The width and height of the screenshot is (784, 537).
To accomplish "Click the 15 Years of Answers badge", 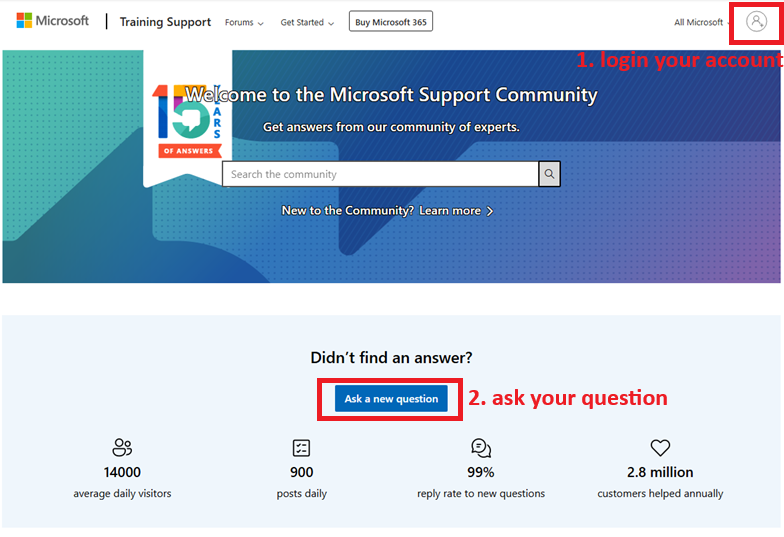I will pos(188,120).
